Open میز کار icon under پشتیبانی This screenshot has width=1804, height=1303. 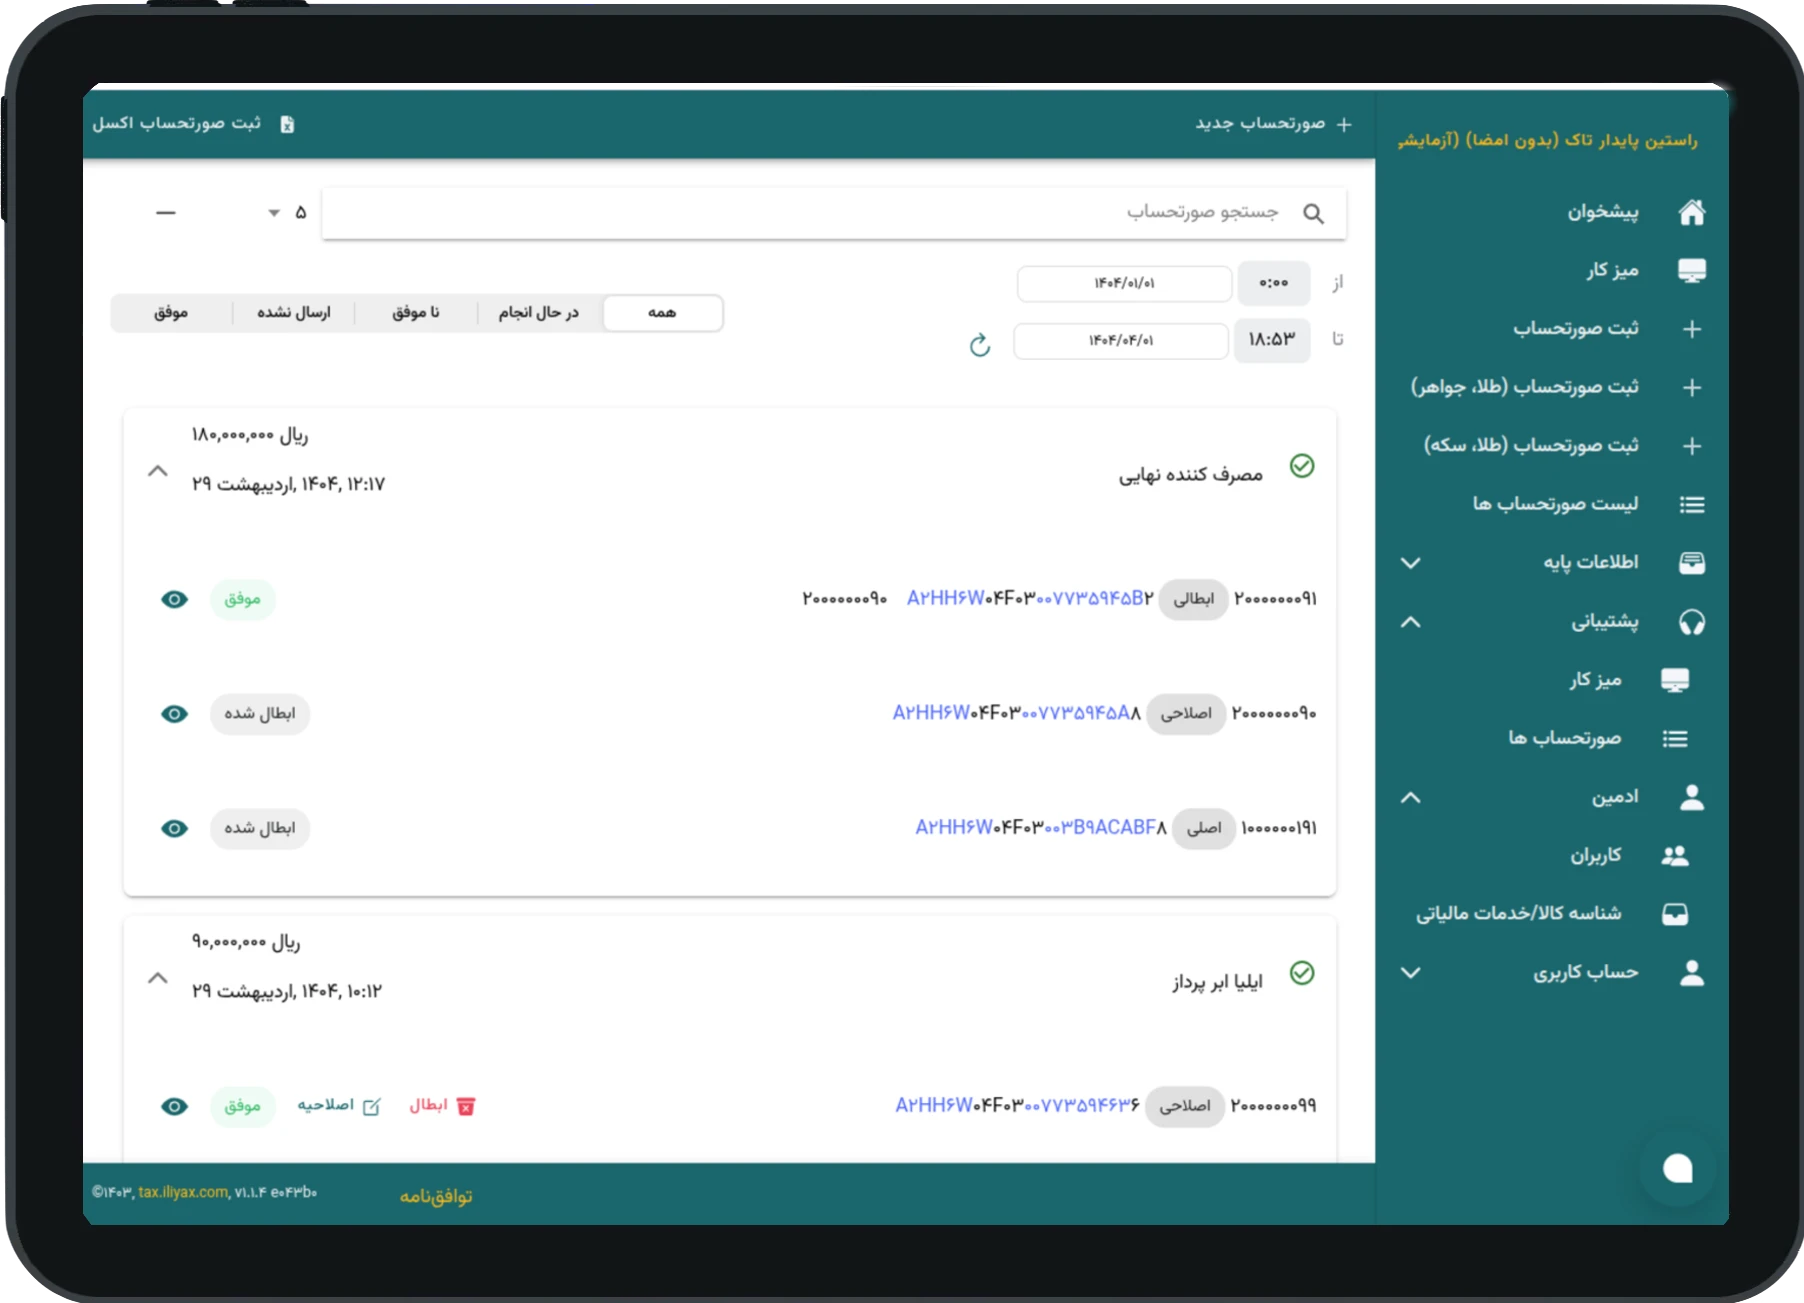tap(1675, 680)
